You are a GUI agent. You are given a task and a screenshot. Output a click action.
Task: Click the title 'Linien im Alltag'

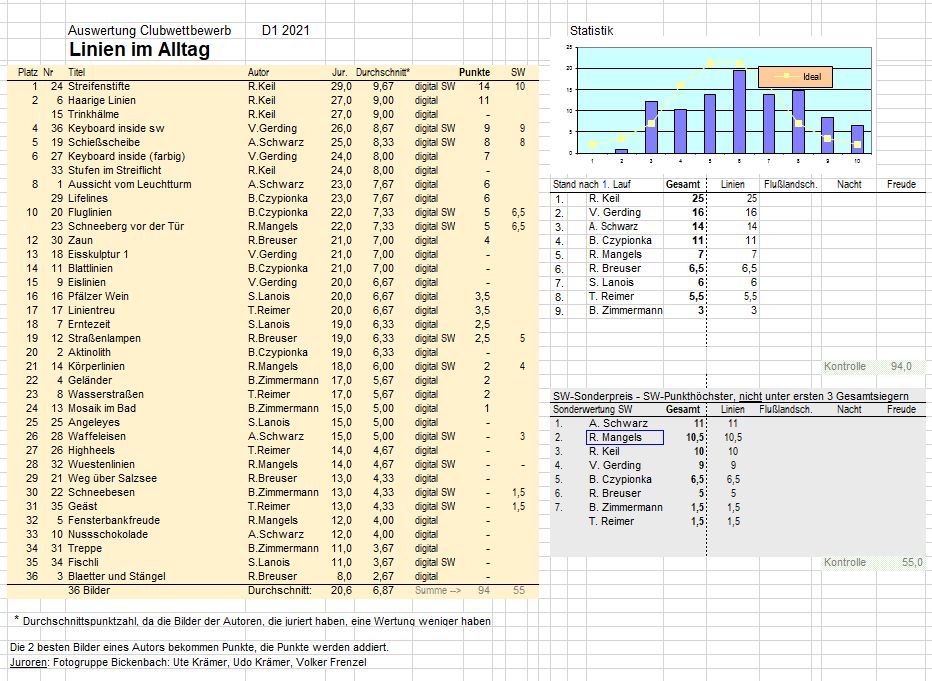click(x=140, y=49)
